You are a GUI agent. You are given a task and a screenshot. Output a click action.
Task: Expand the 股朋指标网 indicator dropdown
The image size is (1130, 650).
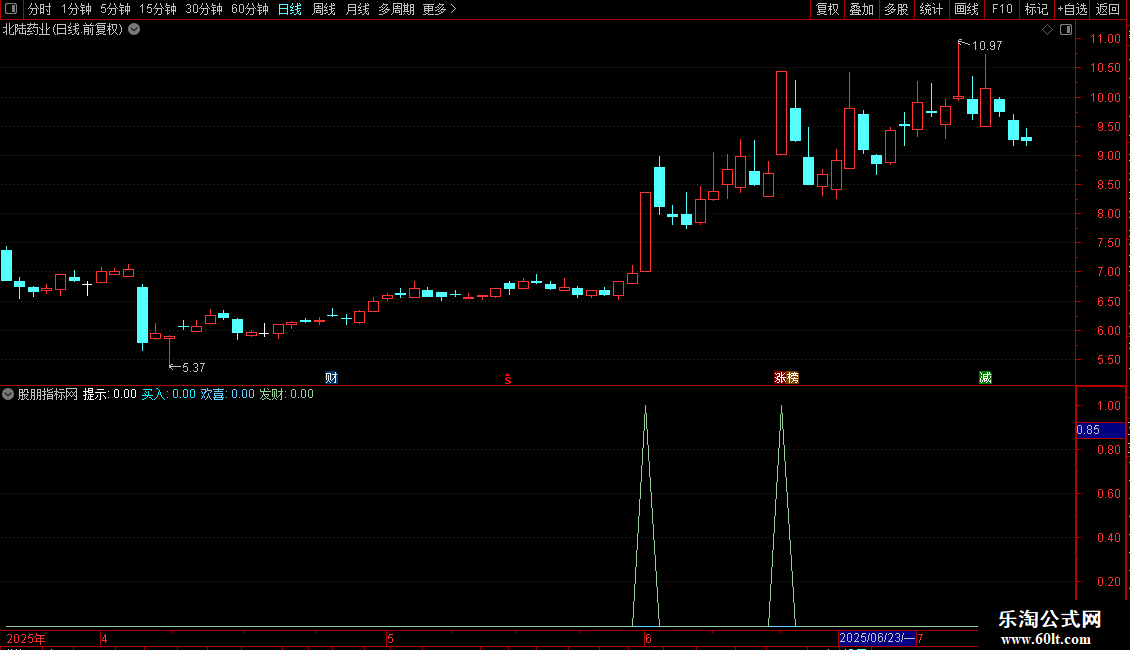[x=8, y=394]
